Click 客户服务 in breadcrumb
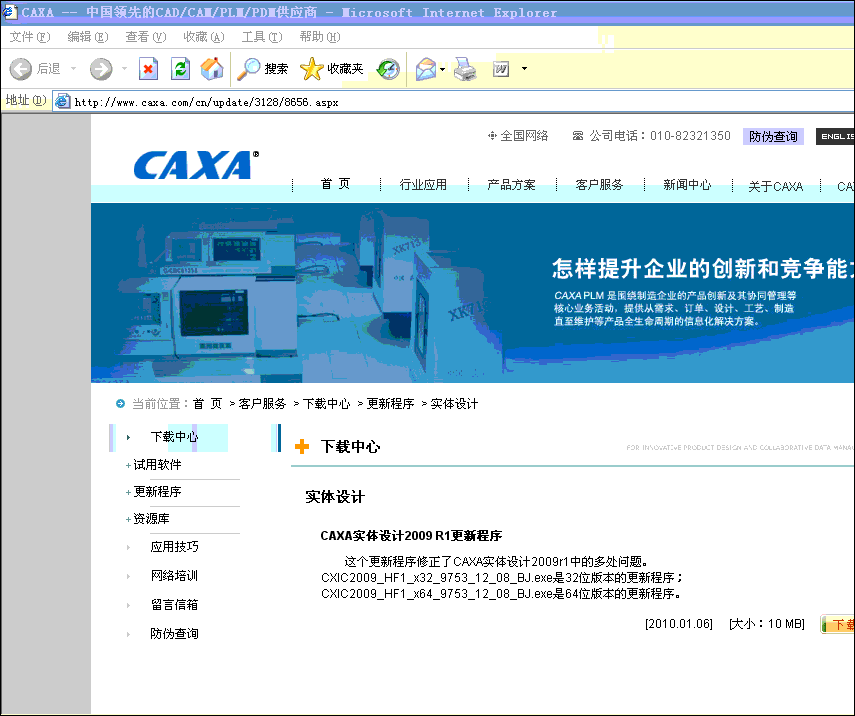 coord(262,404)
